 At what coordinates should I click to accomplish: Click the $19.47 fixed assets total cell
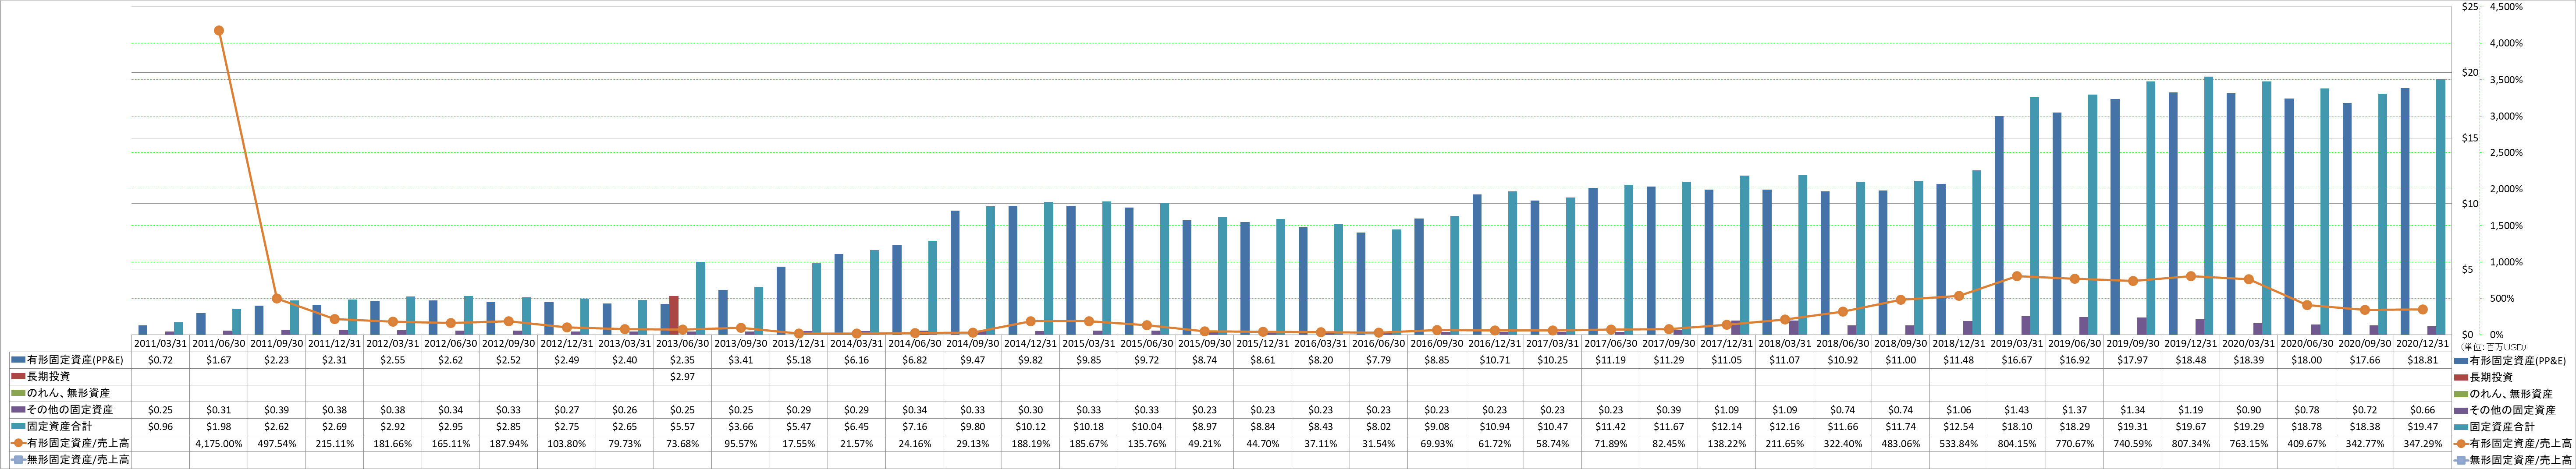coord(2422,427)
